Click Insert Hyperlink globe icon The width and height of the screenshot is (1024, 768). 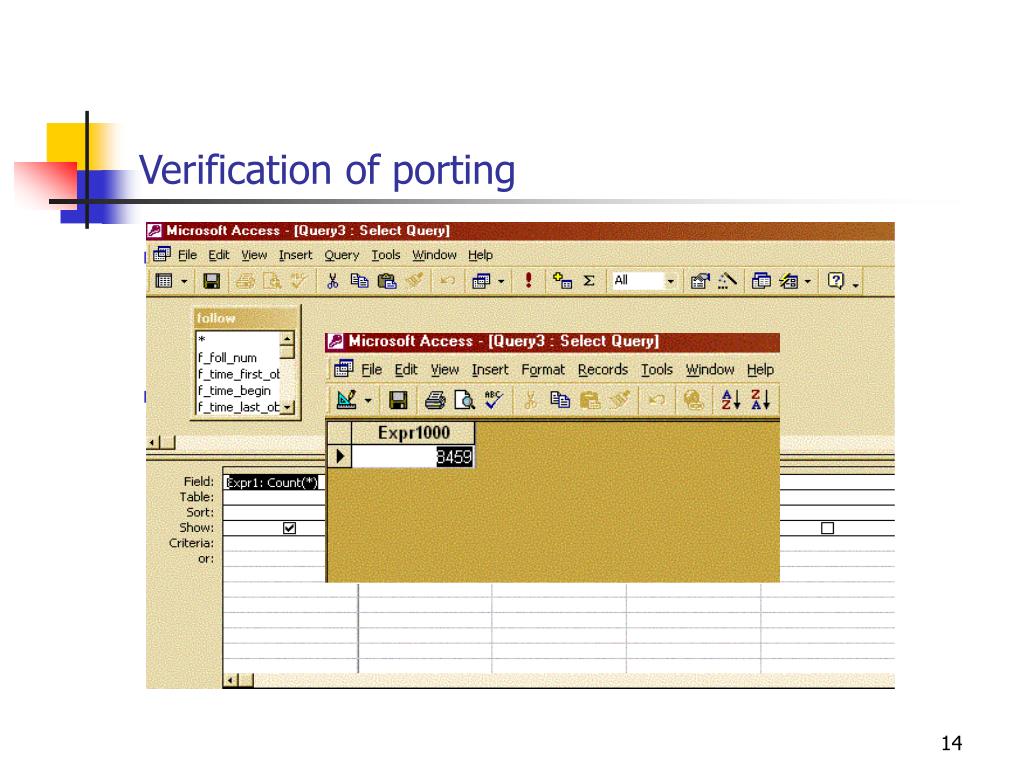693,400
